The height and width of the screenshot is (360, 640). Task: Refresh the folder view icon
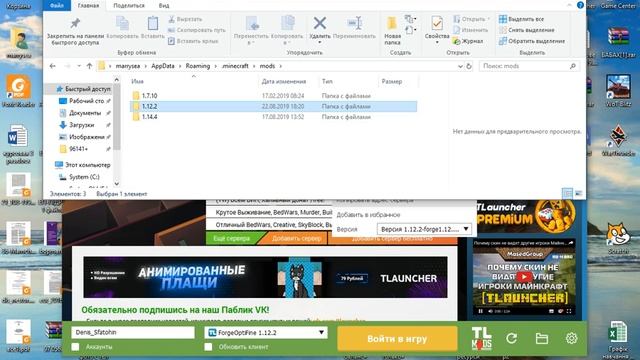[469, 66]
